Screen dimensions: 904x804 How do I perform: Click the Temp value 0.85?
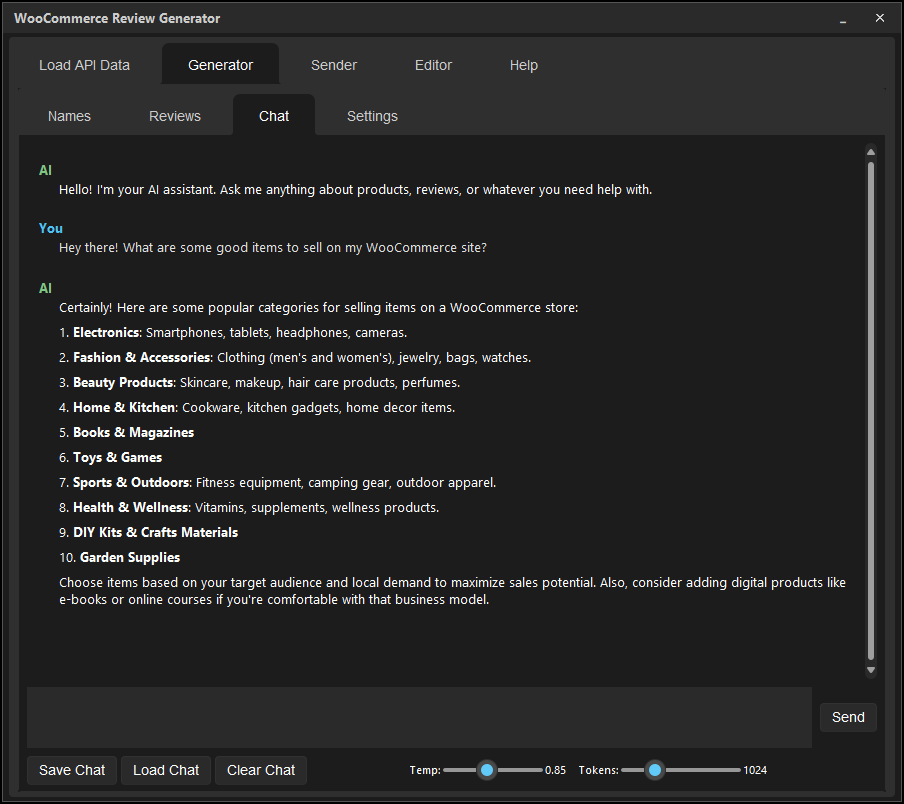click(x=555, y=770)
